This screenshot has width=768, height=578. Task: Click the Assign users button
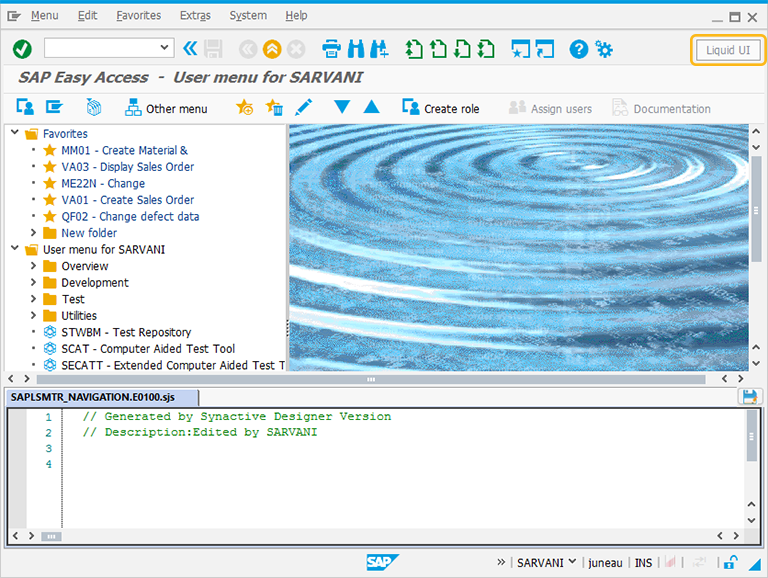[550, 108]
